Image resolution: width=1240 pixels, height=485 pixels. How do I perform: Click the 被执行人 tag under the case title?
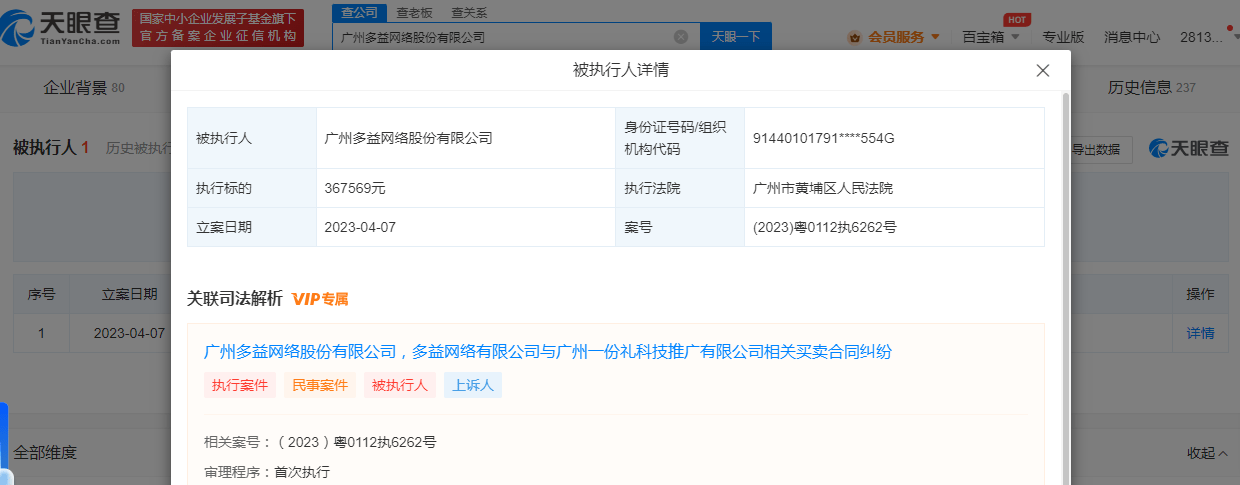point(399,385)
